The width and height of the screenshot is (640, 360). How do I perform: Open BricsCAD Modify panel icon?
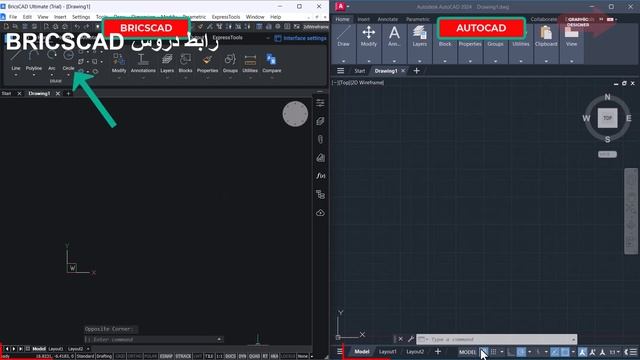[x=119, y=60]
